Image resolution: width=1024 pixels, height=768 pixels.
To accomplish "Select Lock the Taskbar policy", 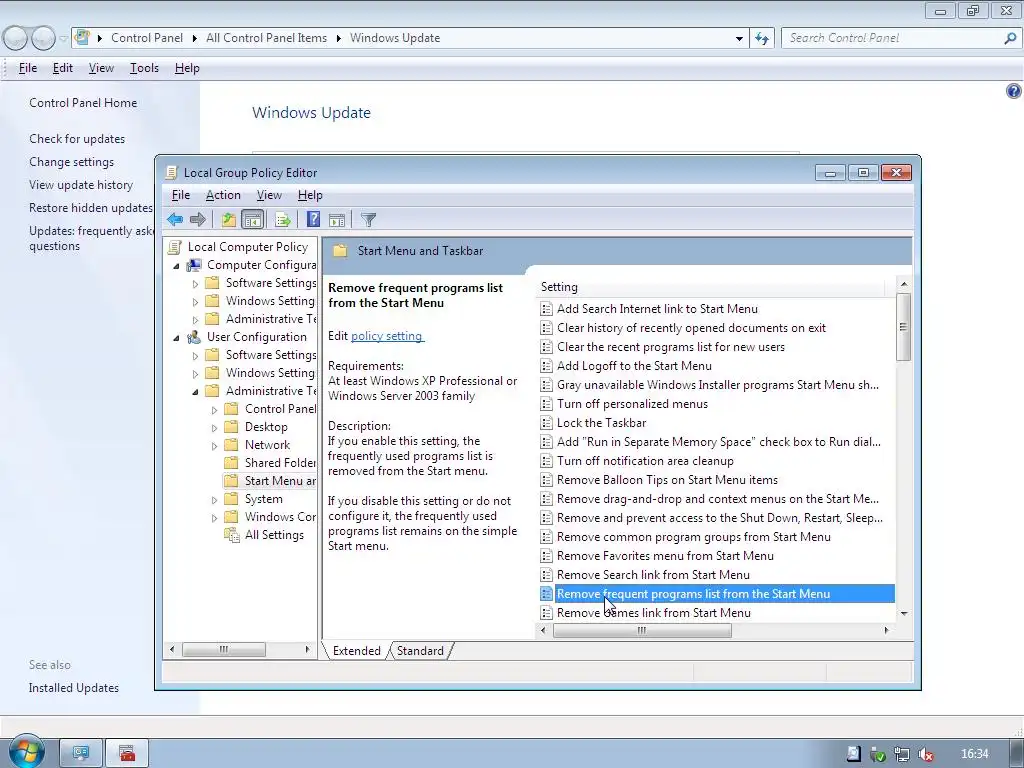I will point(601,423).
